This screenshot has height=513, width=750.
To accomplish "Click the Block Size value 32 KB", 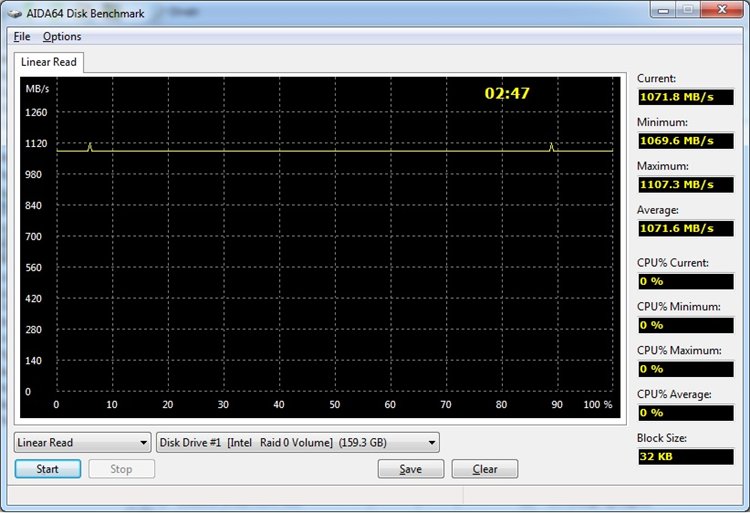I will (x=685, y=457).
